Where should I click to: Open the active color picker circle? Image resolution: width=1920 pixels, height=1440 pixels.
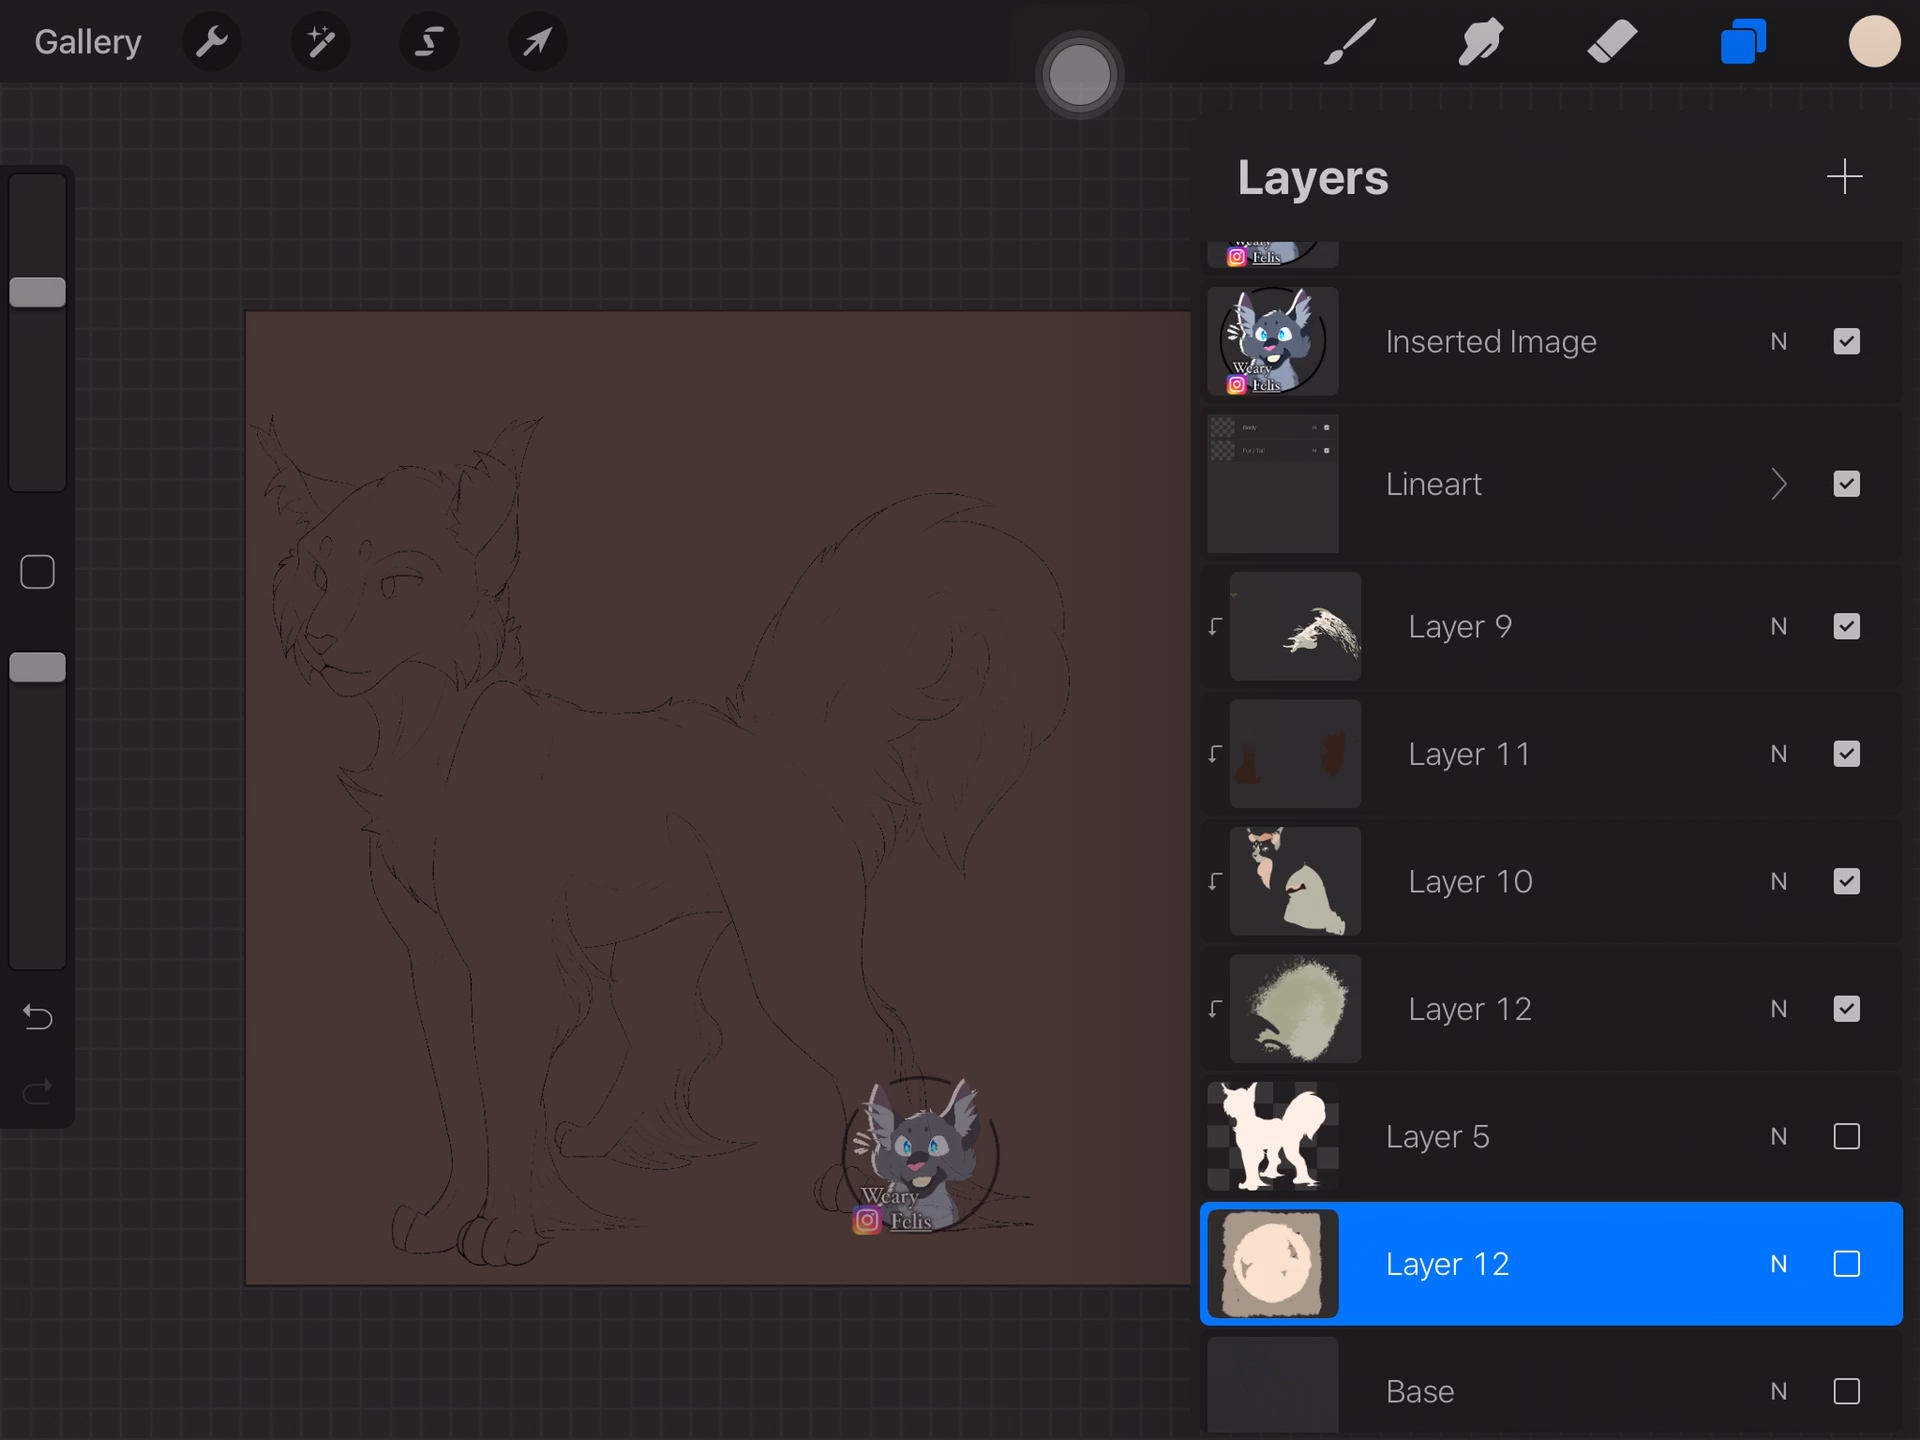click(1874, 42)
